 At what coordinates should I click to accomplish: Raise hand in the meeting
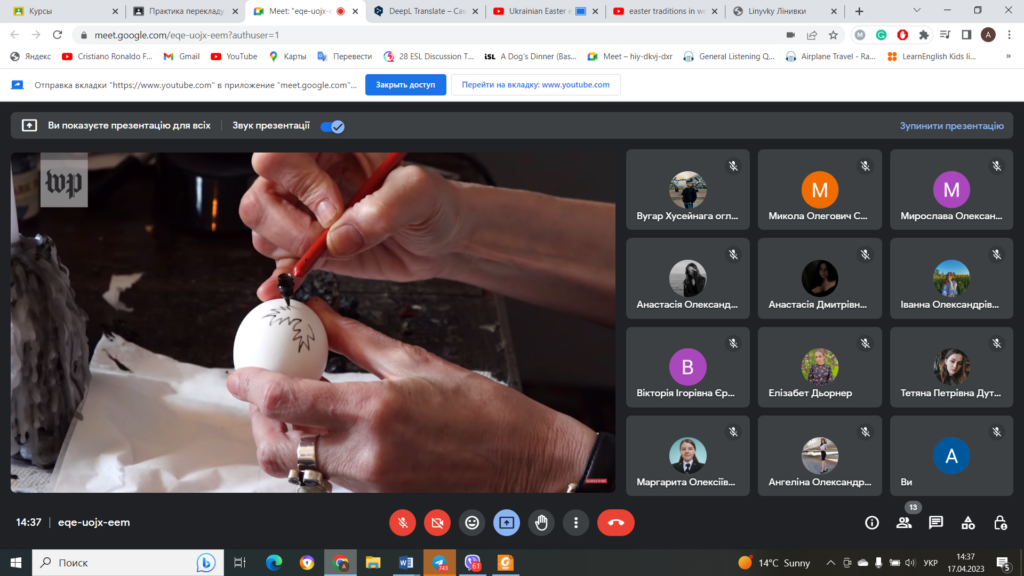(541, 522)
